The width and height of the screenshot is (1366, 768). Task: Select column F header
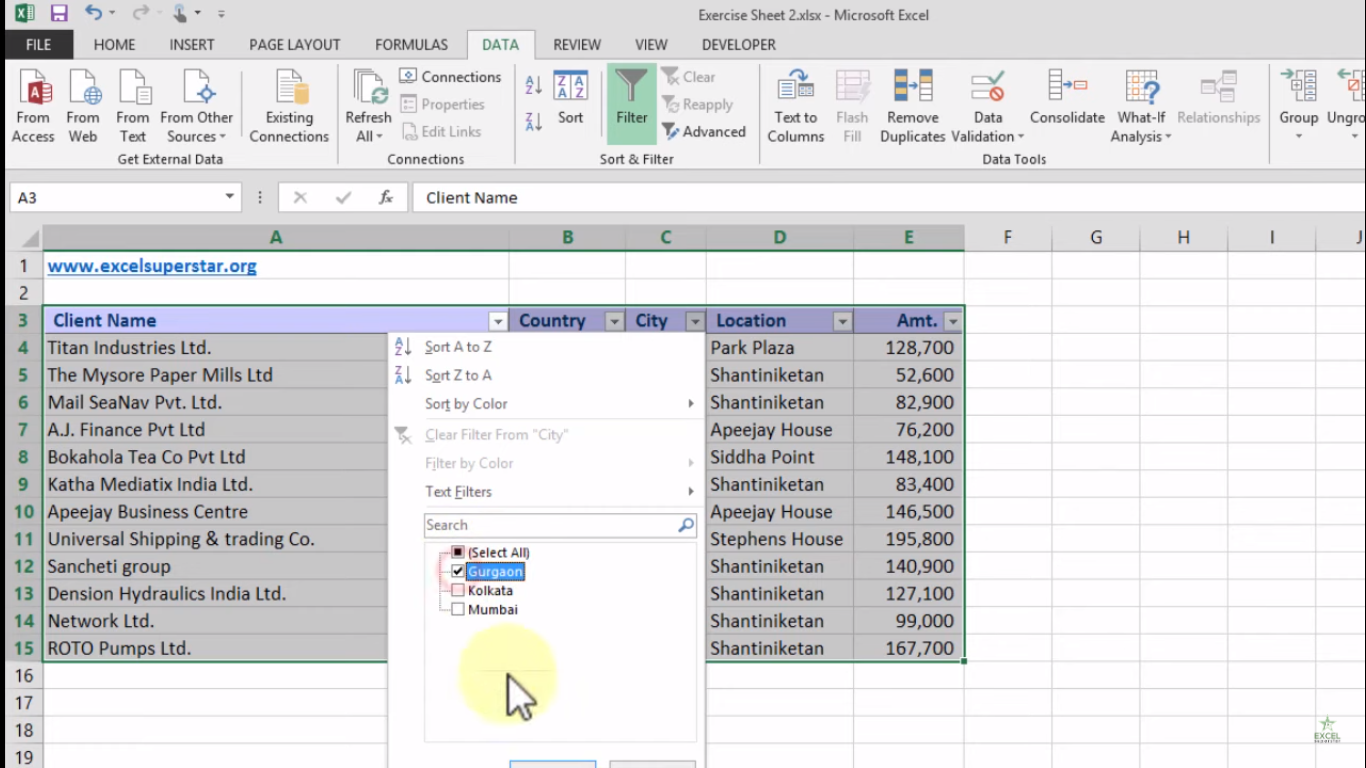tap(1007, 237)
